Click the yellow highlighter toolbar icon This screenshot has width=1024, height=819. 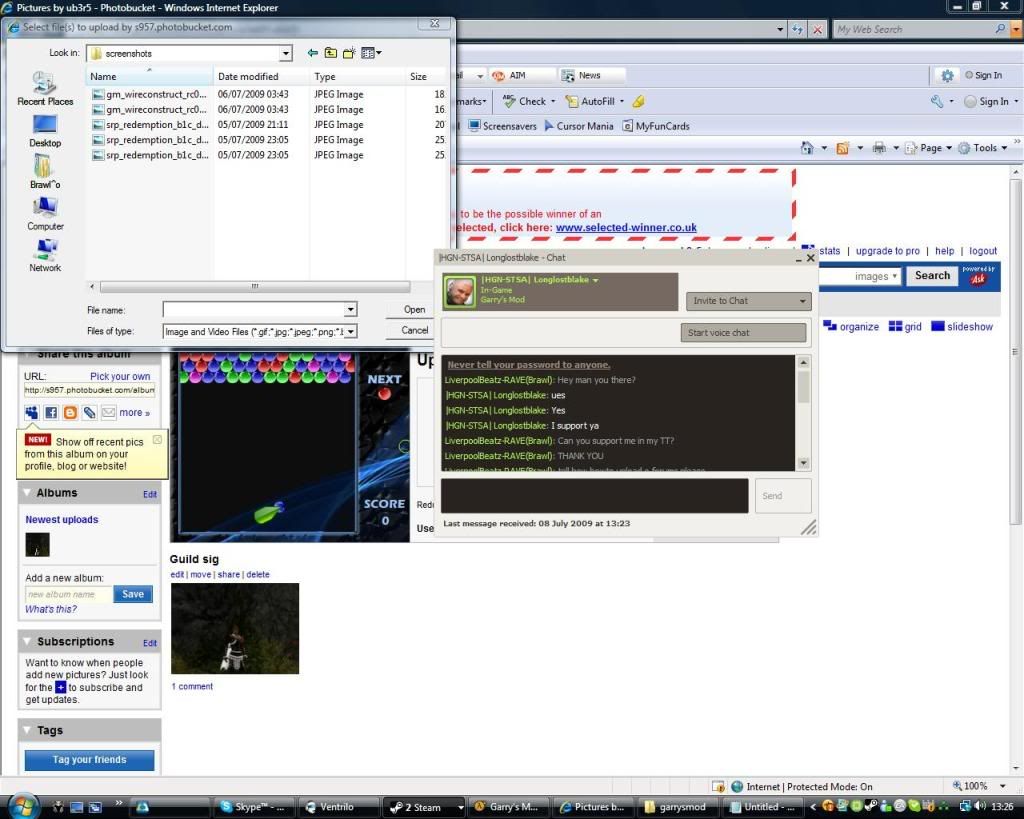click(639, 101)
